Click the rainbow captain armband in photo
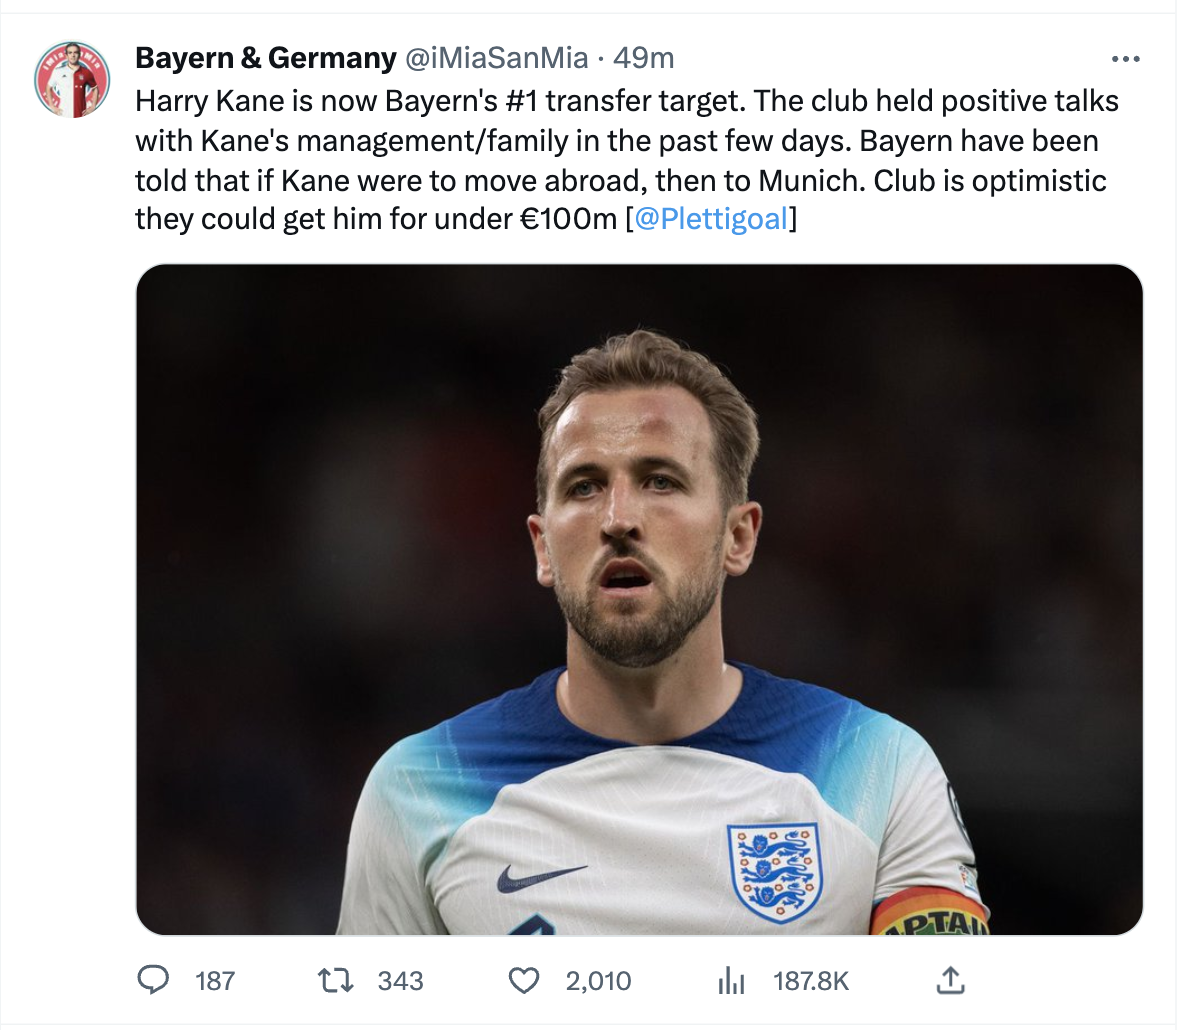This screenshot has height=1030, width=1182. click(928, 912)
